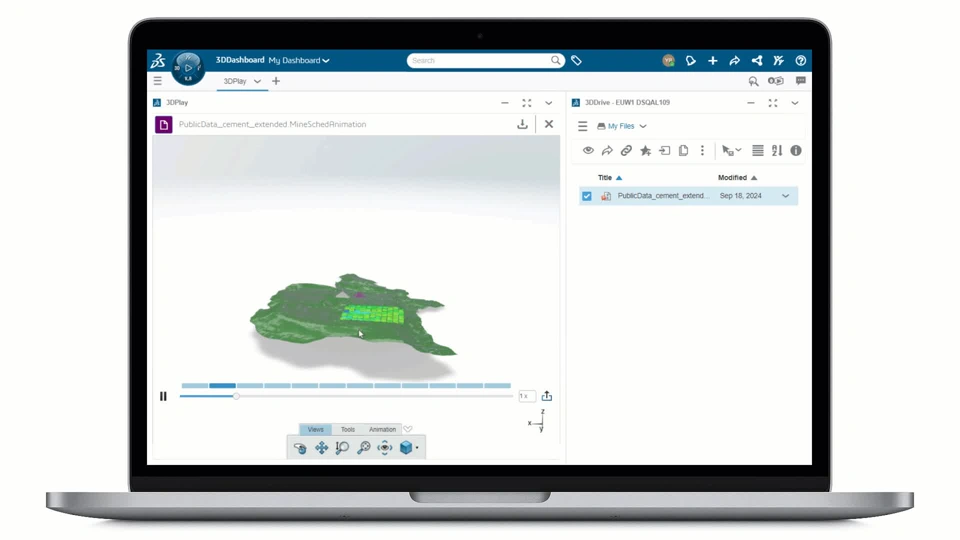
Task: Expand the 3DDrive widget menu chevron
Action: coord(795,103)
